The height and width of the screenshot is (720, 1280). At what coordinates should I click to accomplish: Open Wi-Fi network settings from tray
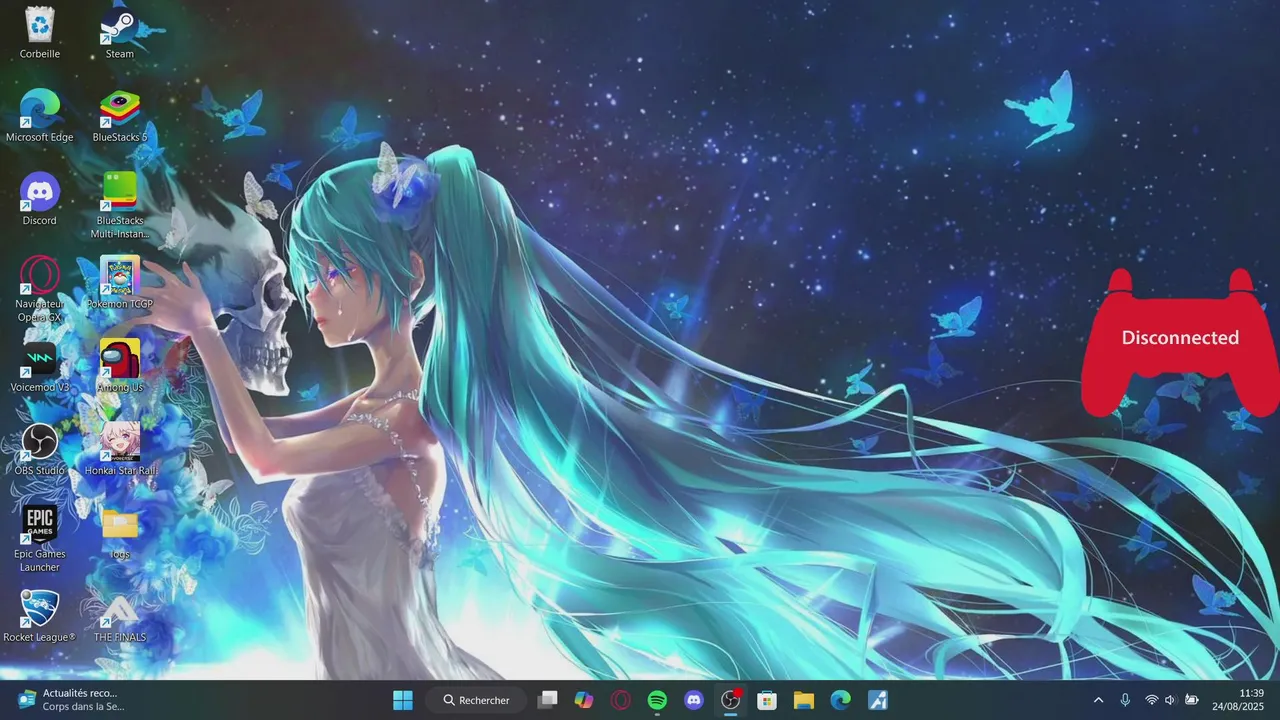click(x=1151, y=700)
